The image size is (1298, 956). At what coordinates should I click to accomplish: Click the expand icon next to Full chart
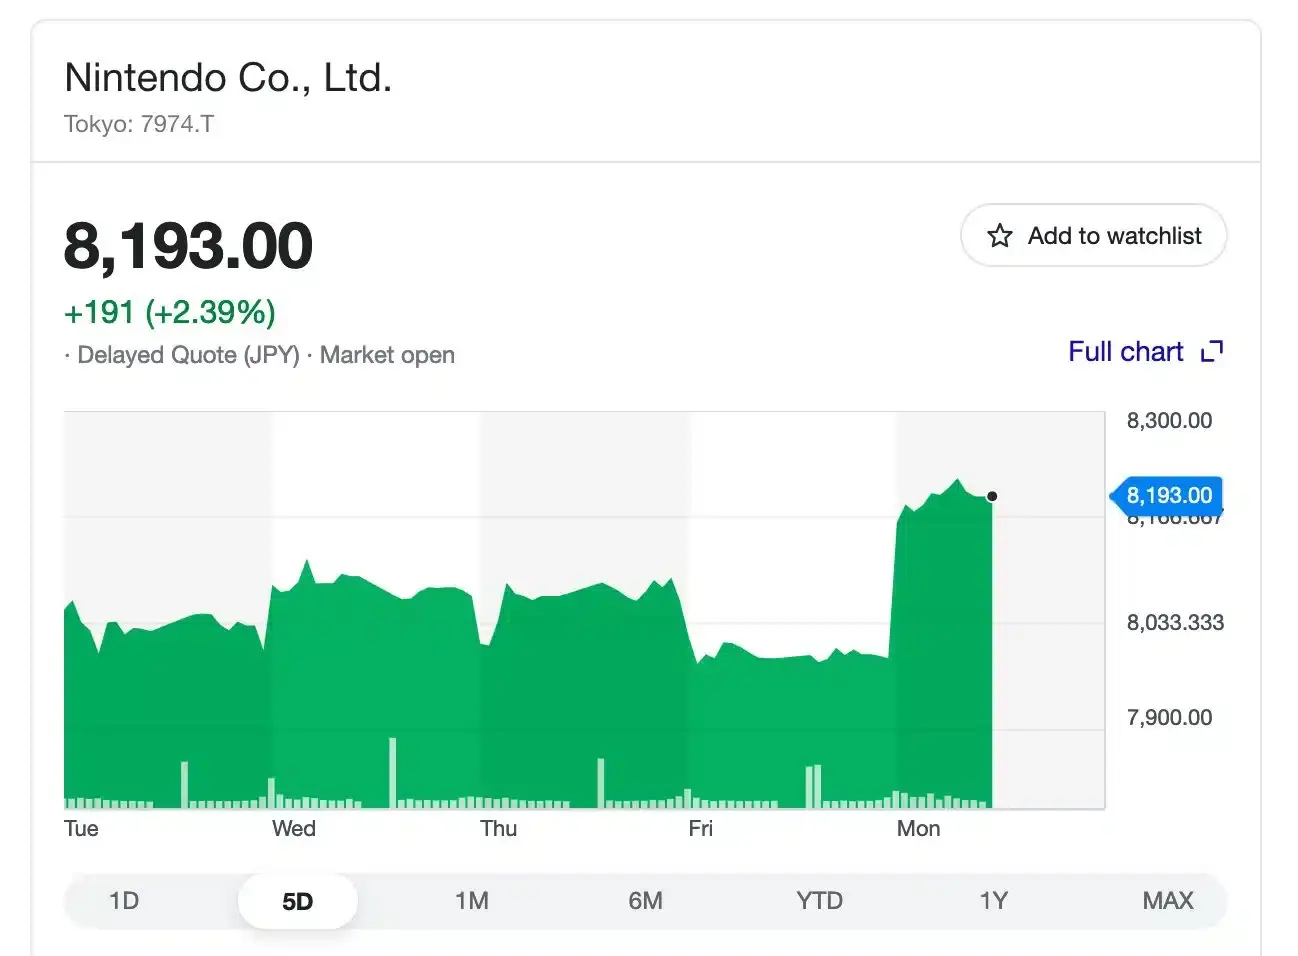[x=1212, y=352]
